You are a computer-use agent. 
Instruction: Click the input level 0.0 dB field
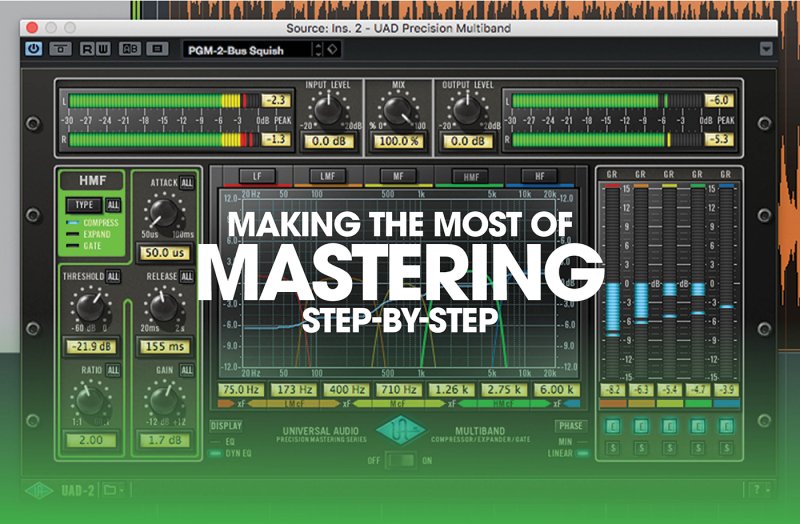pos(329,141)
